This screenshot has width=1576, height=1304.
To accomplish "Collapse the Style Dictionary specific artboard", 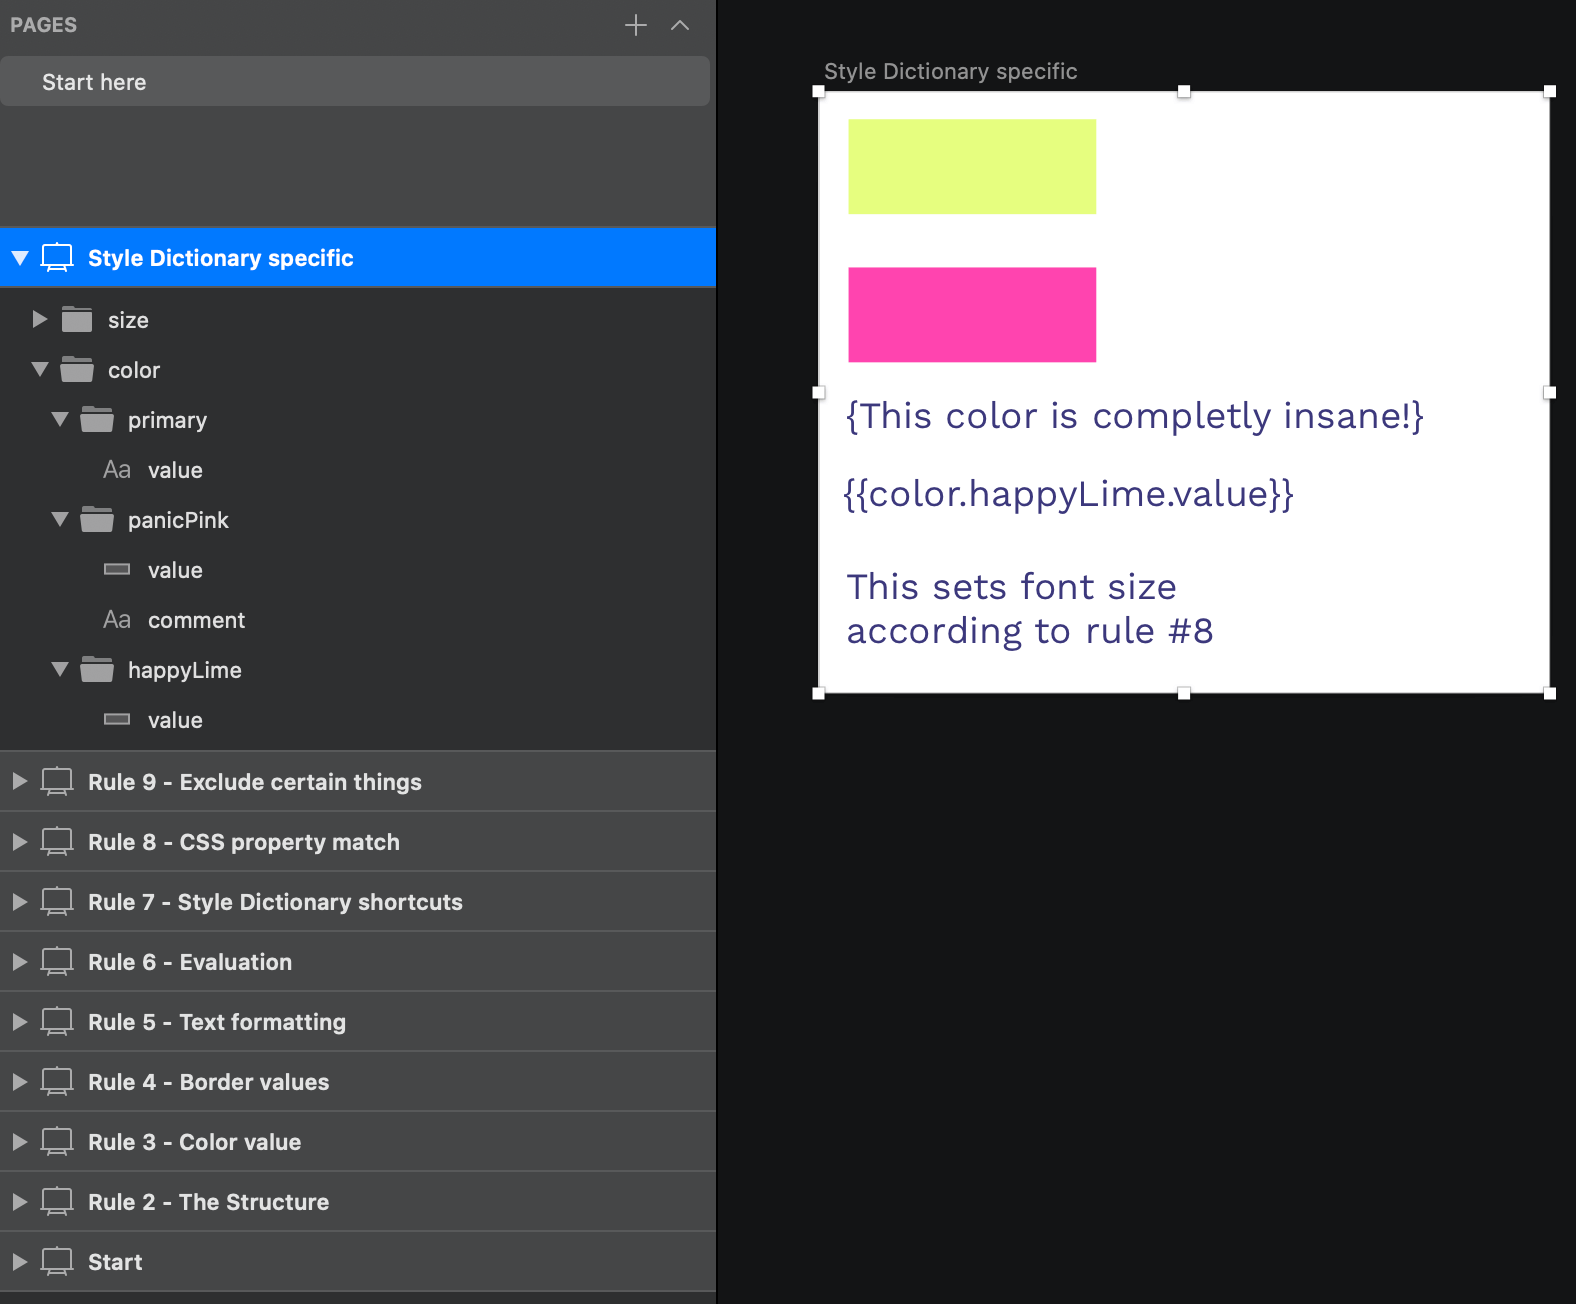I will (x=20, y=258).
